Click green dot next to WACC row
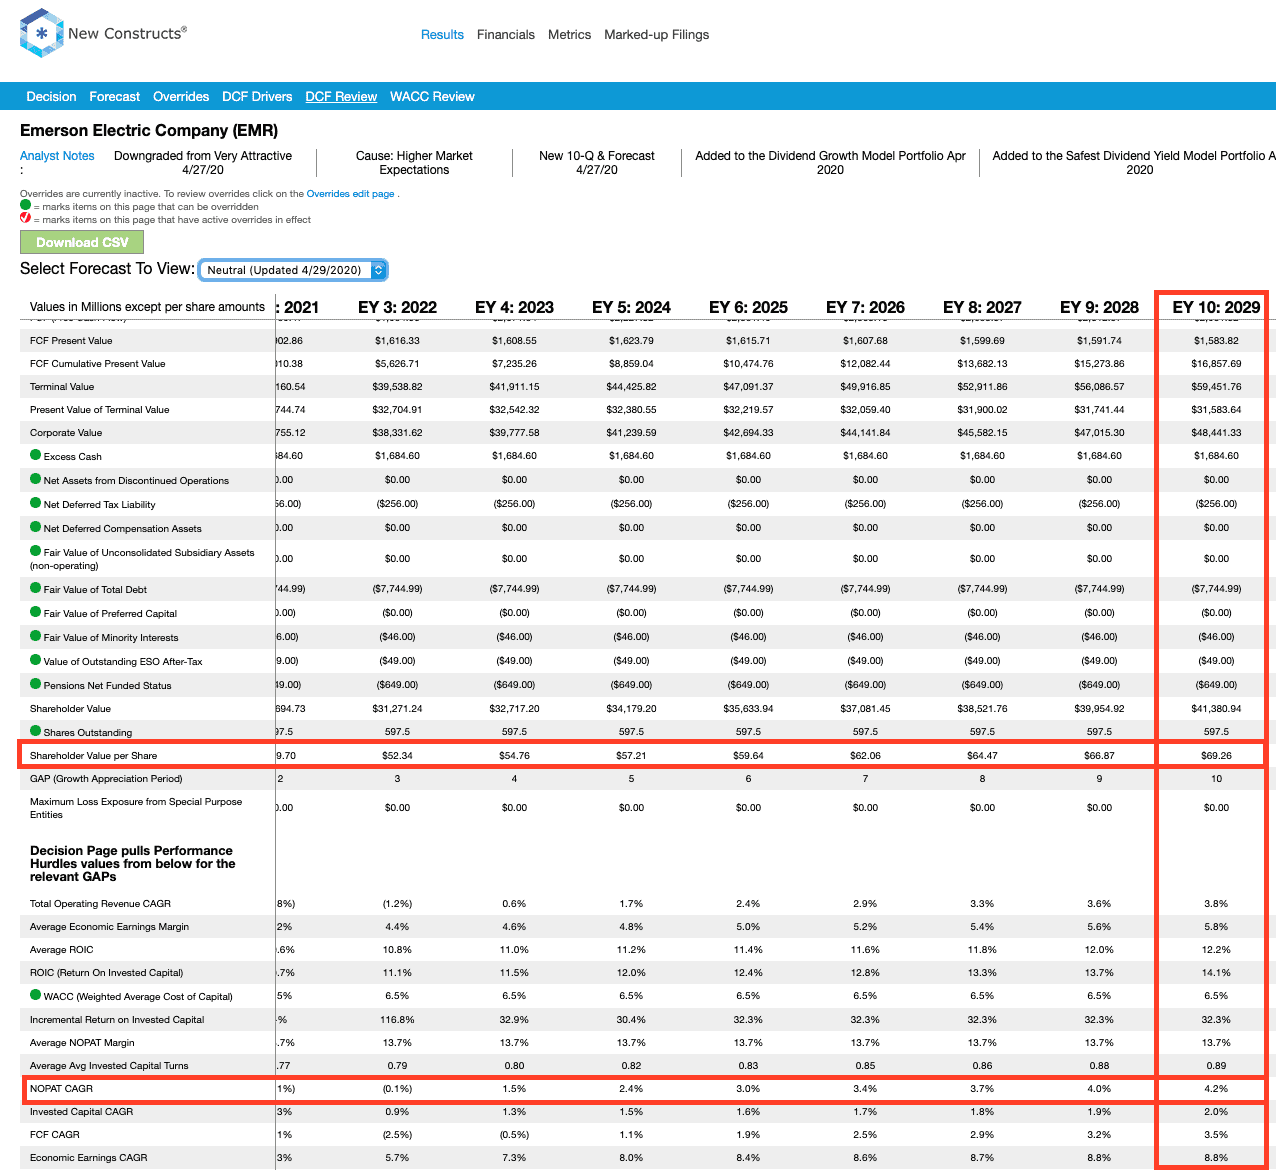 36,995
